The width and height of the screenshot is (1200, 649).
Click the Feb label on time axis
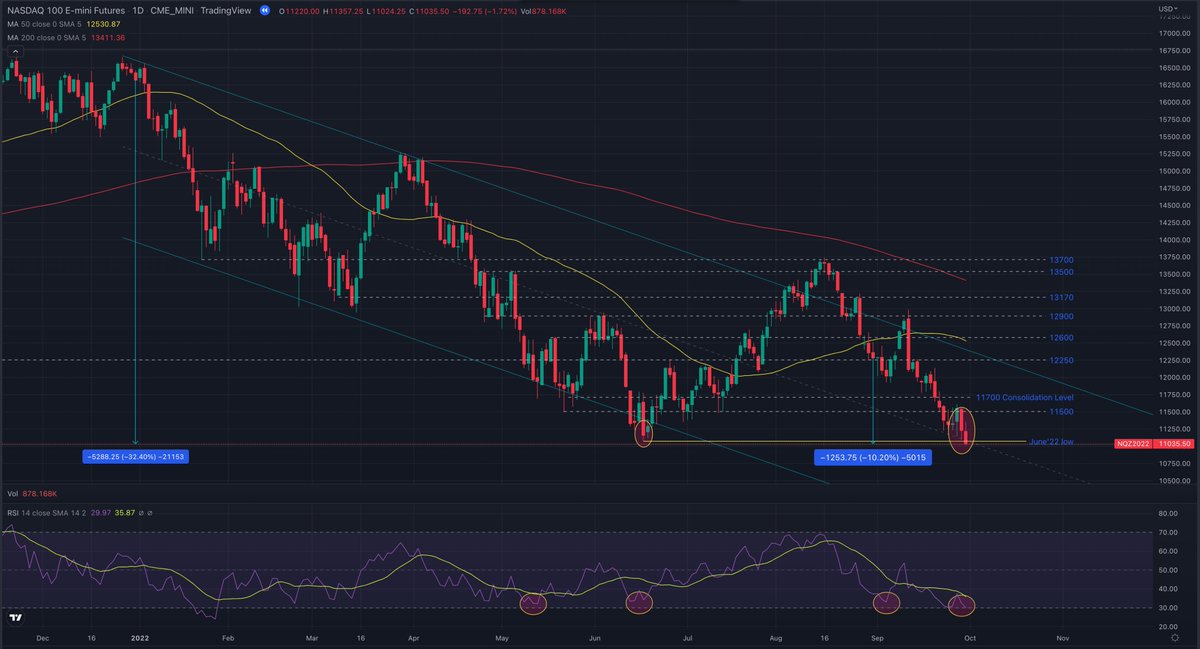(227, 636)
